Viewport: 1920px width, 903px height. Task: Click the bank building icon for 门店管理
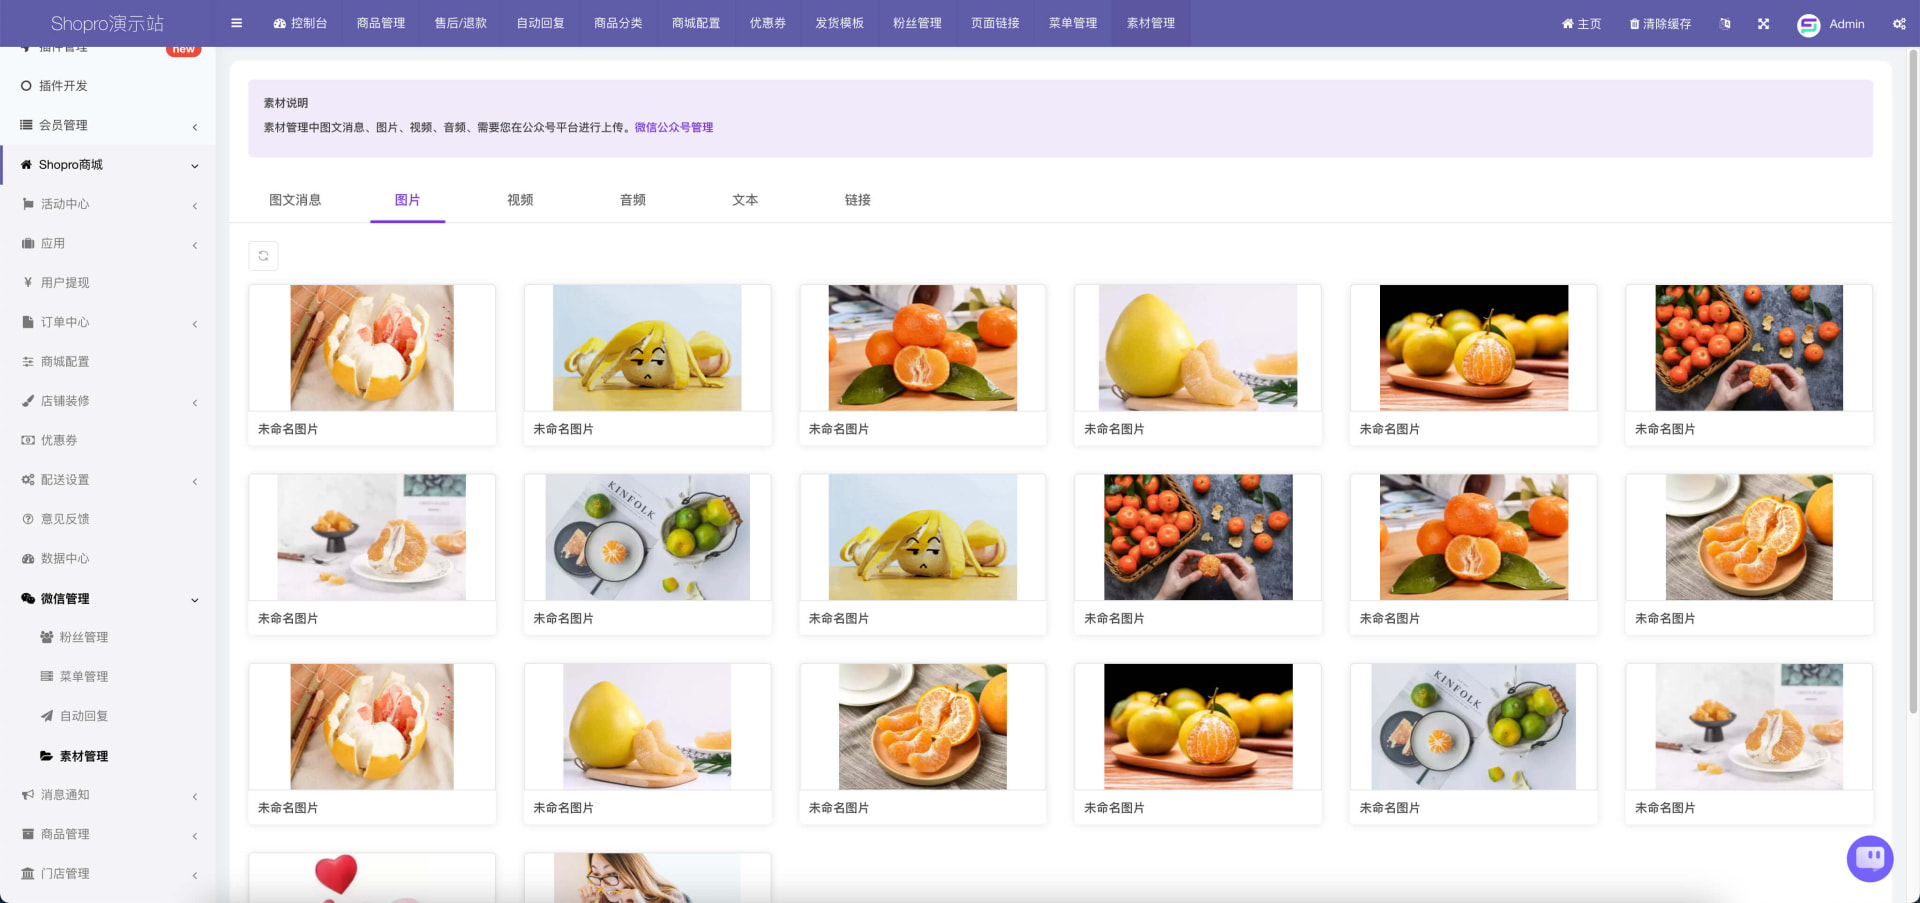28,874
